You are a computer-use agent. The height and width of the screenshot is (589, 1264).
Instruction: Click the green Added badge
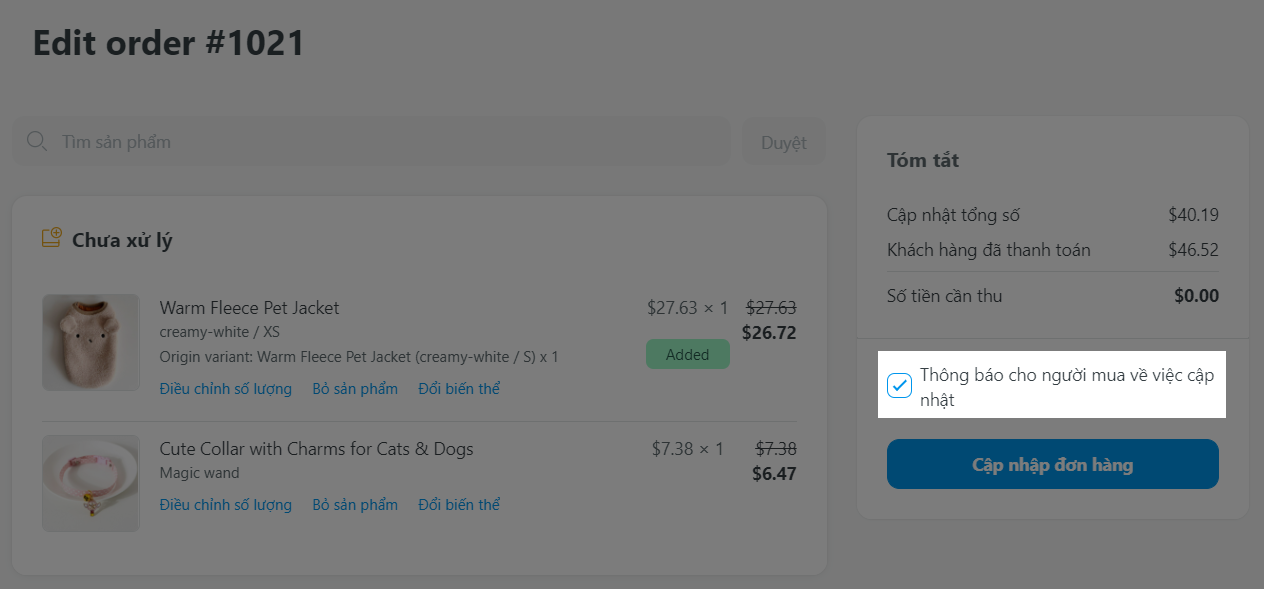click(687, 354)
